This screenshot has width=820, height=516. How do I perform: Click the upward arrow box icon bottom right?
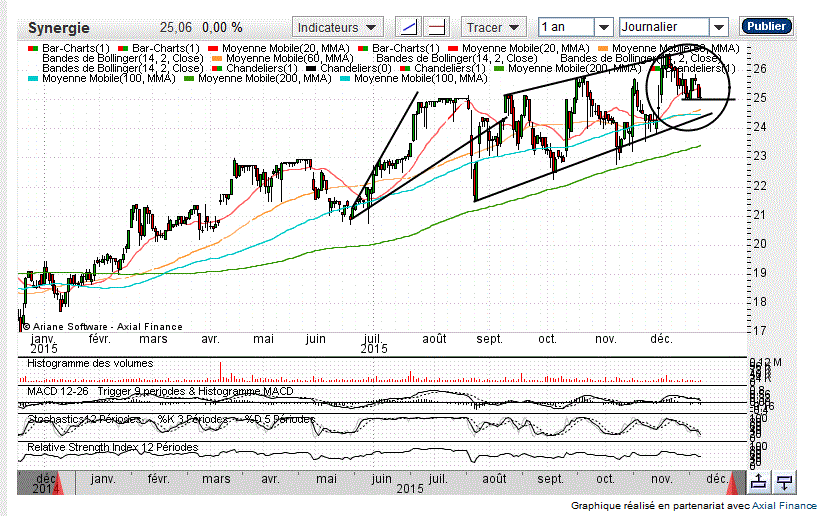point(758,482)
